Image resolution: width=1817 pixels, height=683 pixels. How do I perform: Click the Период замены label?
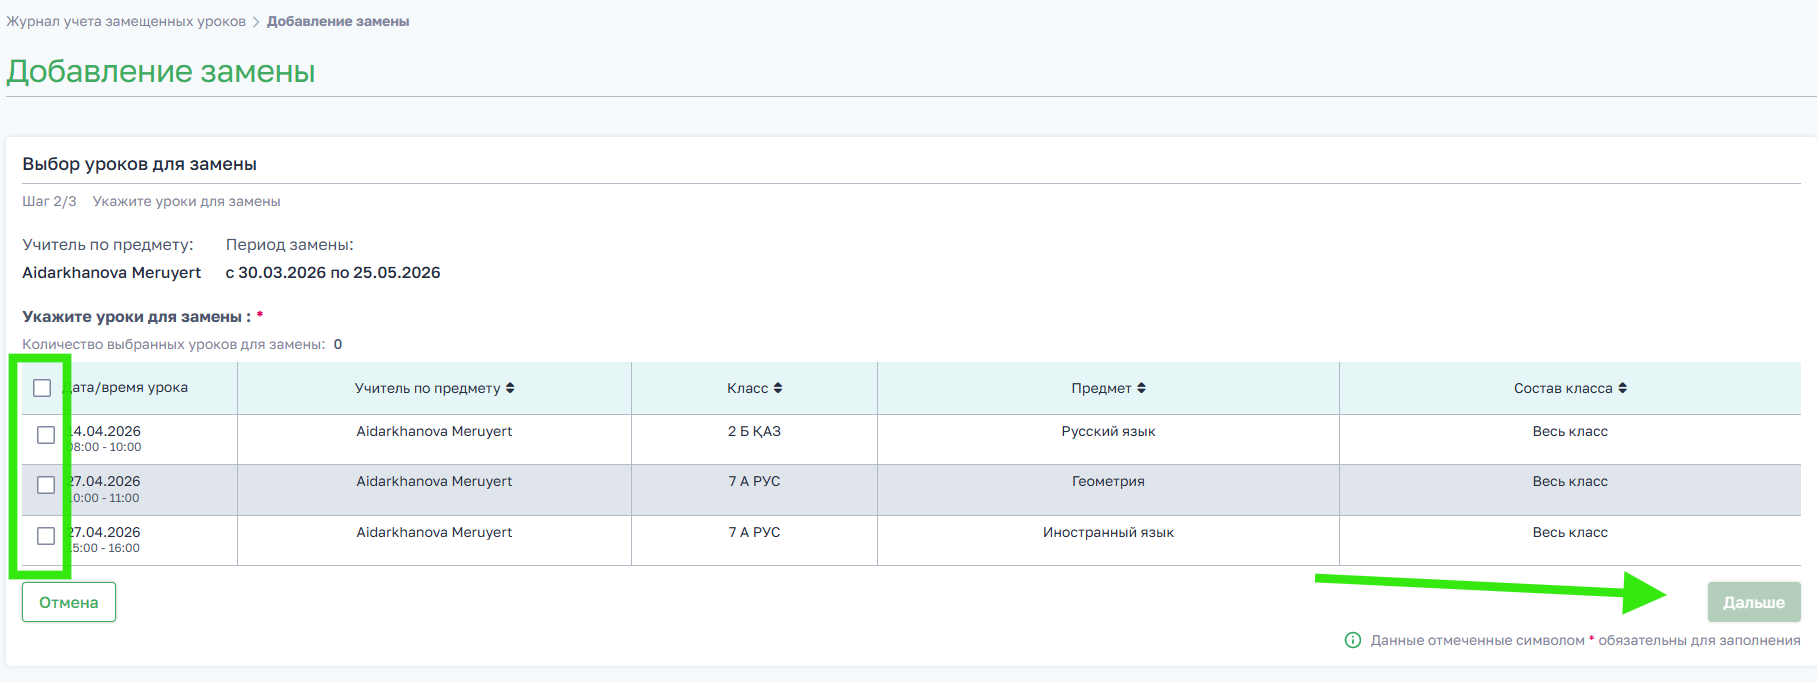click(290, 244)
